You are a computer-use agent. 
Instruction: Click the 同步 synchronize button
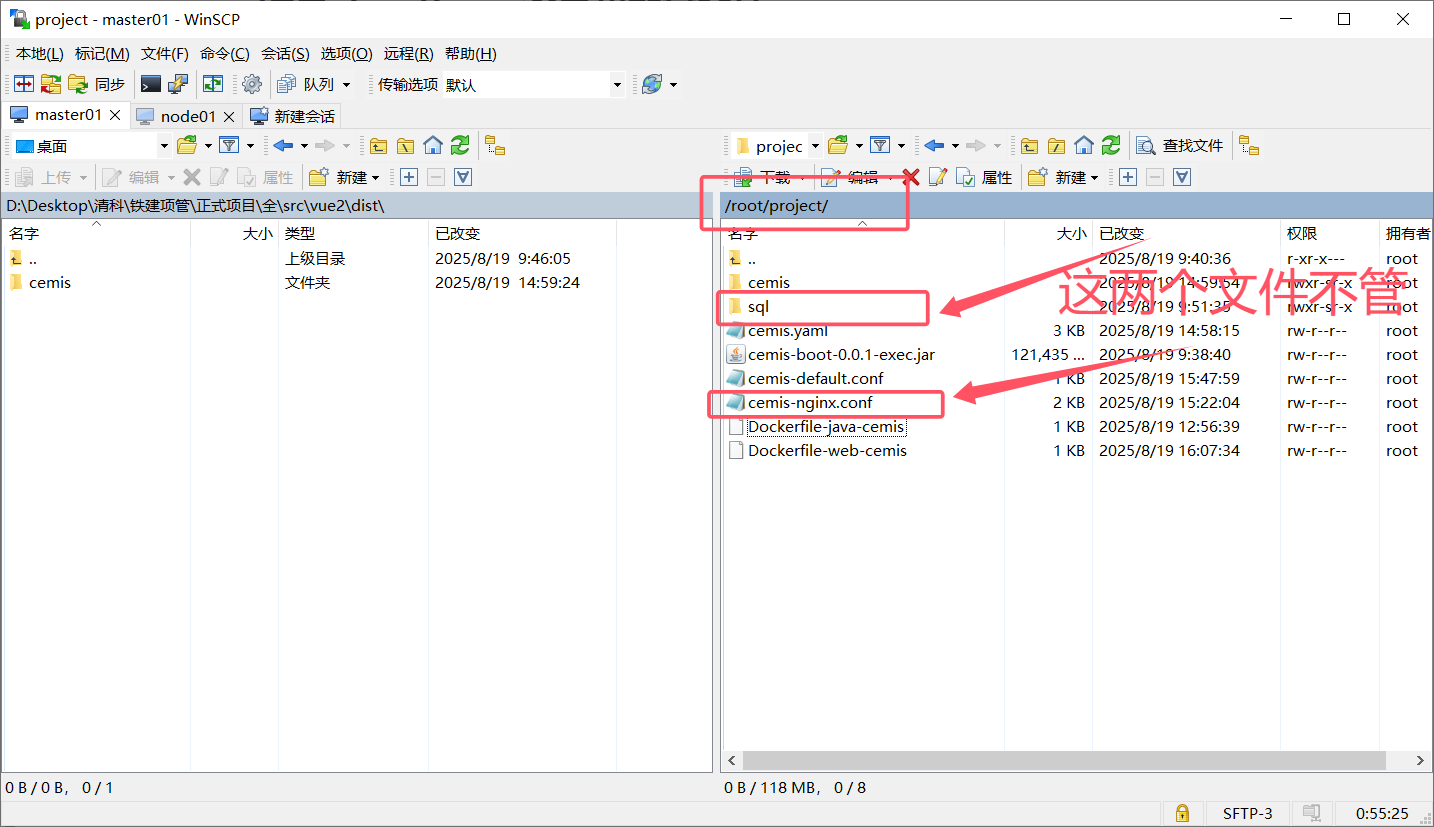pyautogui.click(x=98, y=85)
